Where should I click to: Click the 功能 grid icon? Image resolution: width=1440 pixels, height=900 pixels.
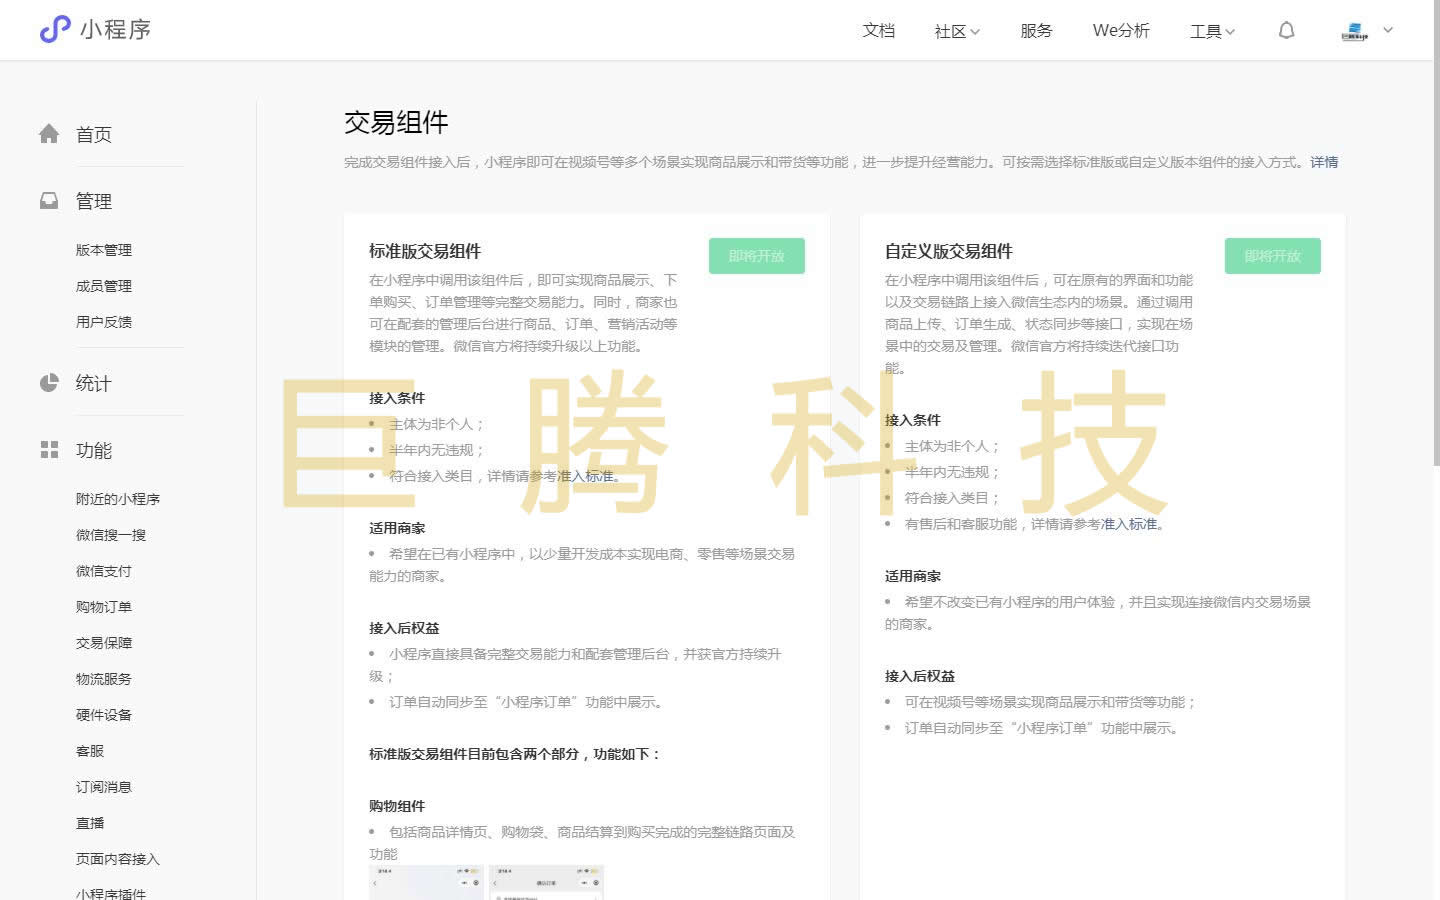[49, 450]
